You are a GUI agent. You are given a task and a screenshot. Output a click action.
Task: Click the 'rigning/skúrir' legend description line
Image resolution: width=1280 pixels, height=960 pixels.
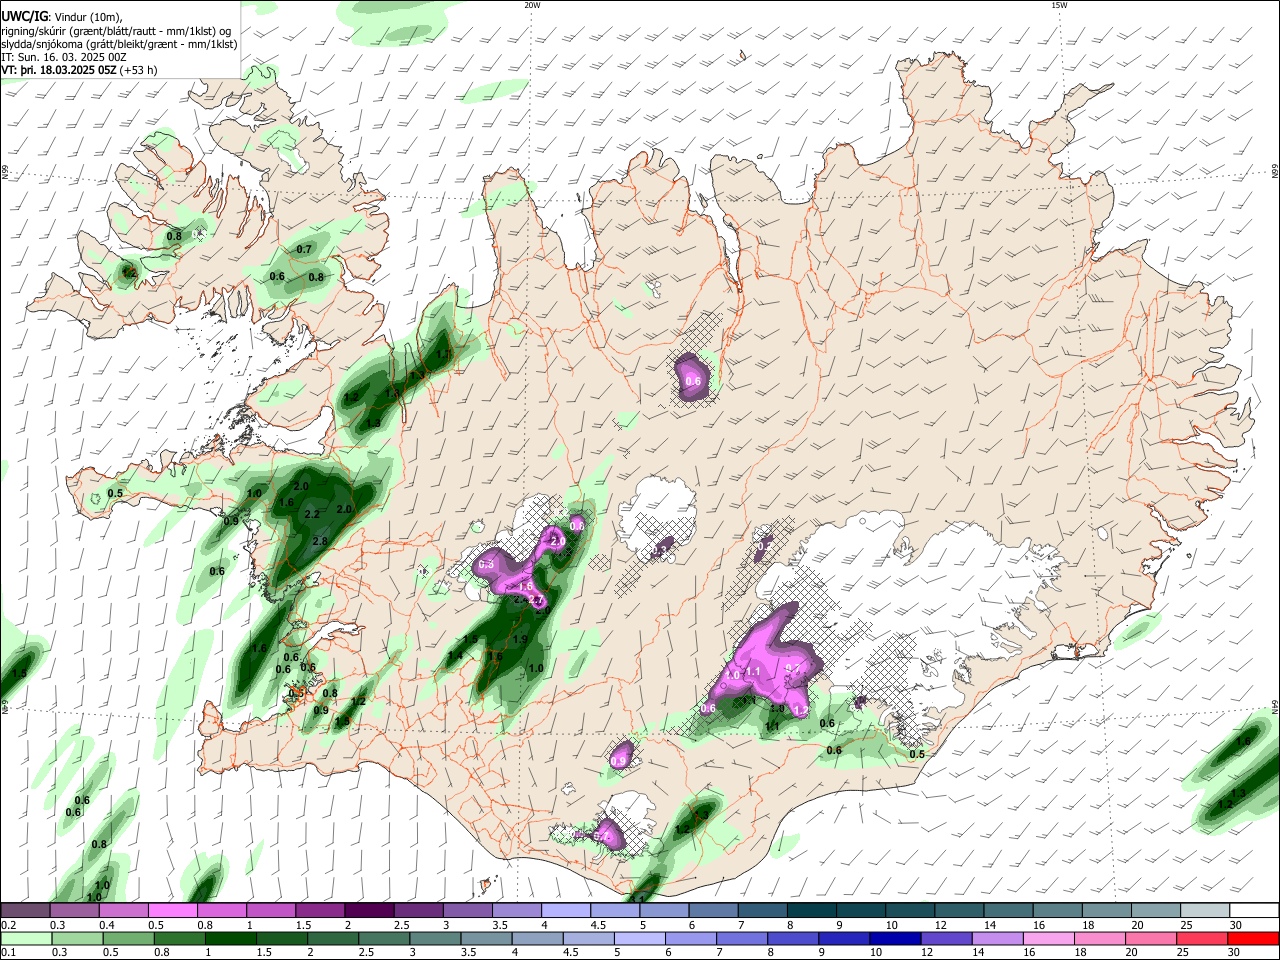116,31
